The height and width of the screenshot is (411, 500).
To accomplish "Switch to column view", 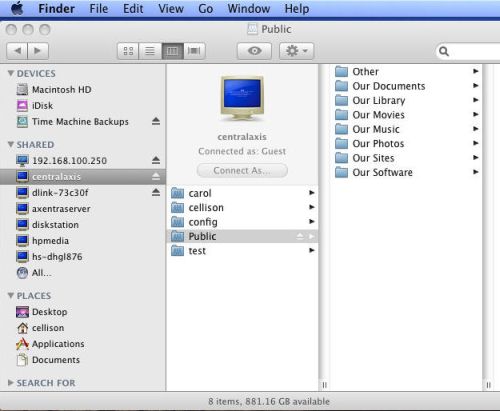I will click(x=172, y=51).
